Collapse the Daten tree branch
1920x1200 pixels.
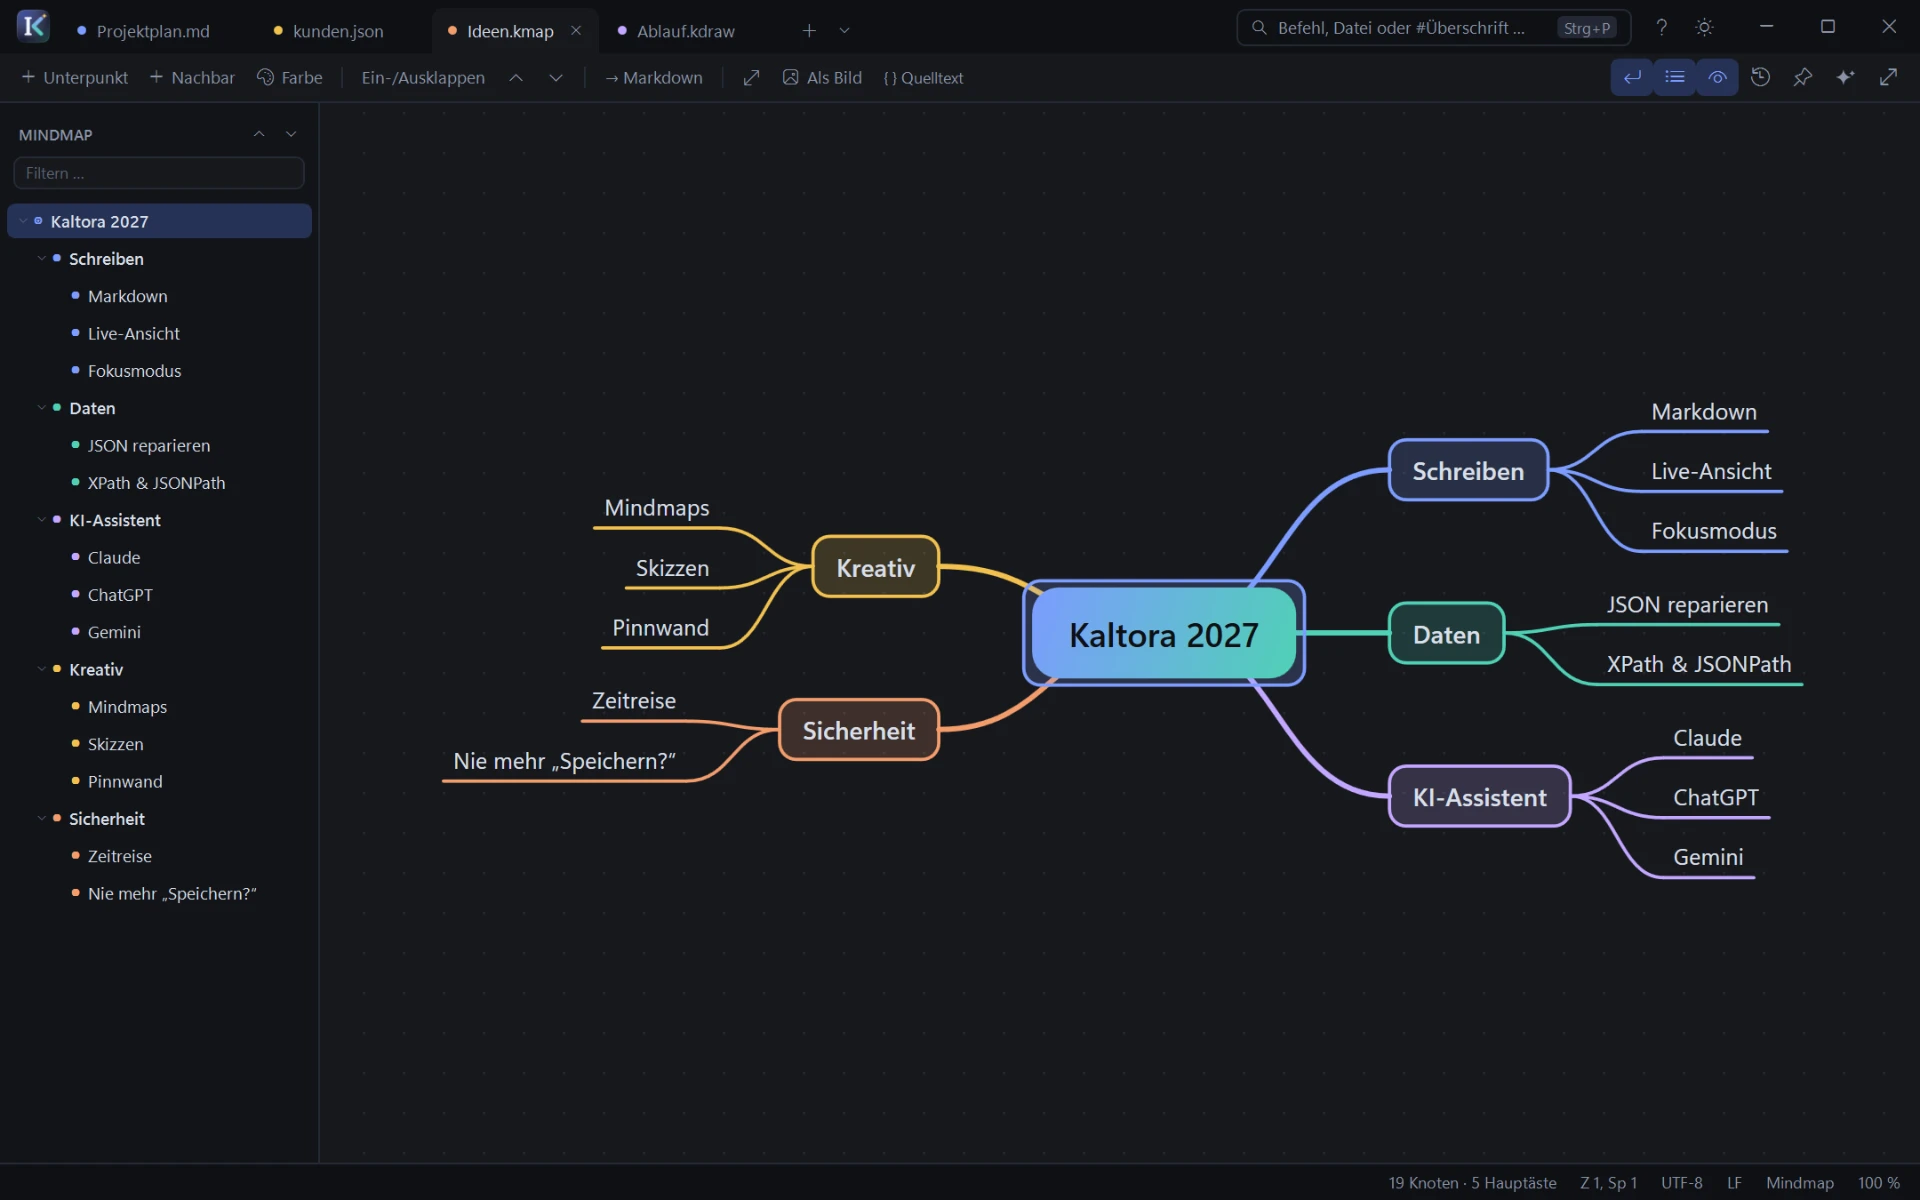click(42, 408)
